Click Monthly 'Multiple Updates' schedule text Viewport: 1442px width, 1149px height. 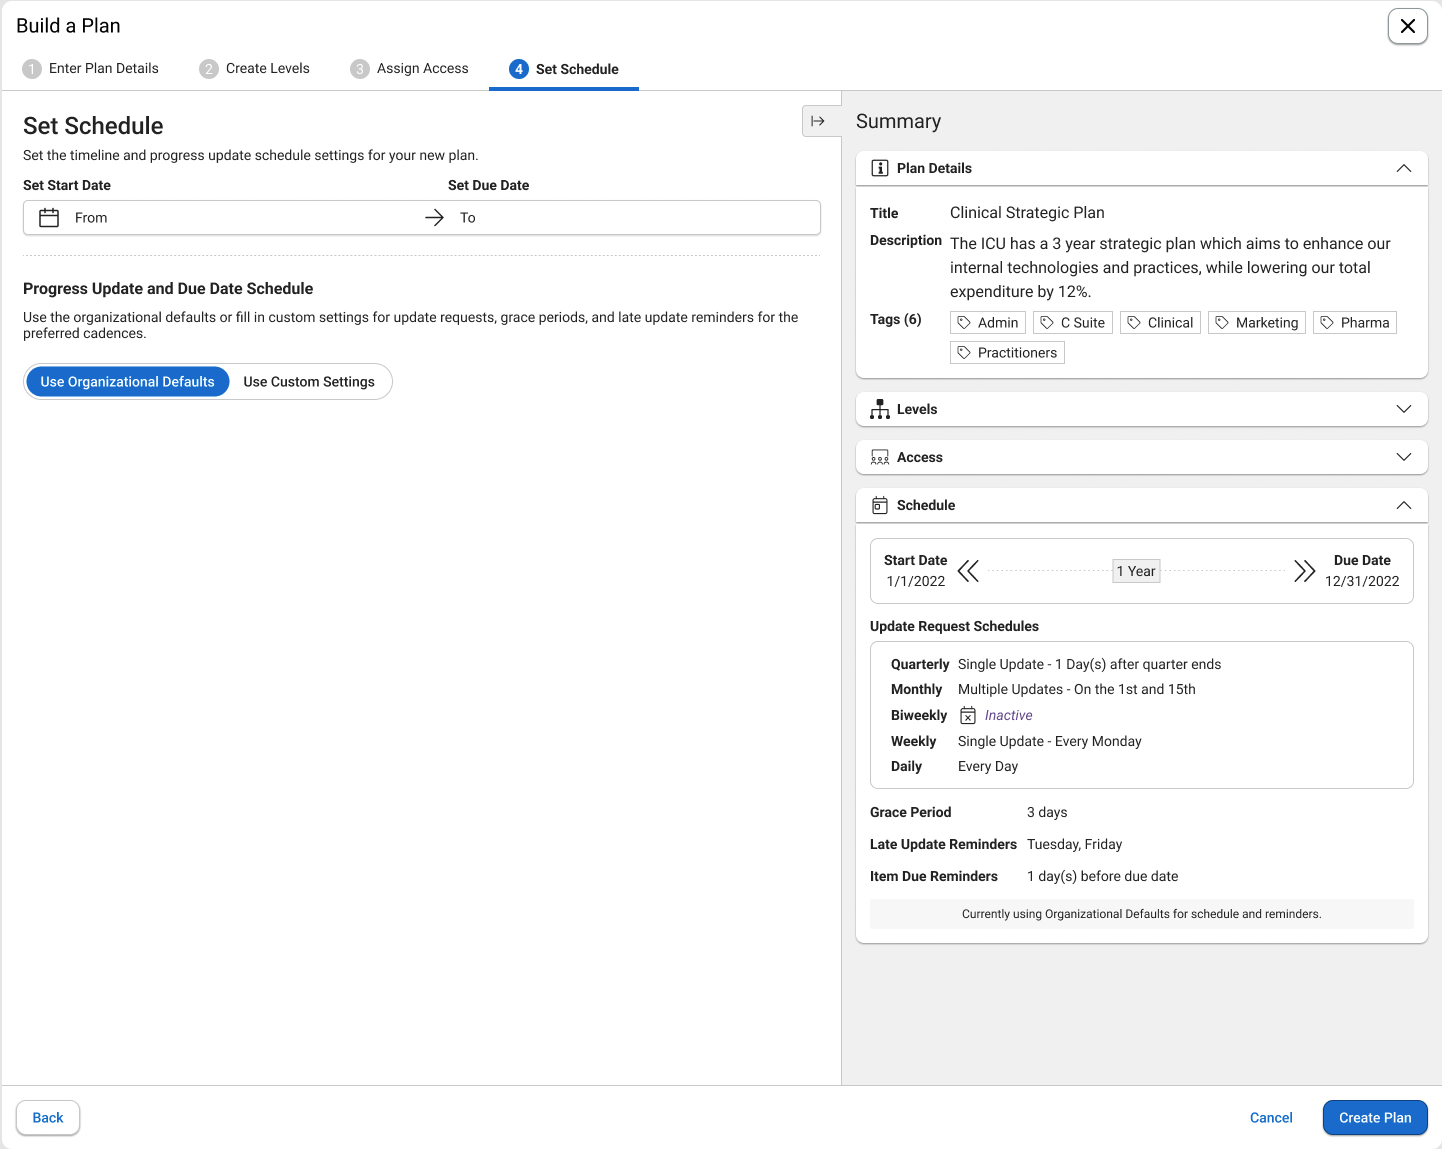1076,689
